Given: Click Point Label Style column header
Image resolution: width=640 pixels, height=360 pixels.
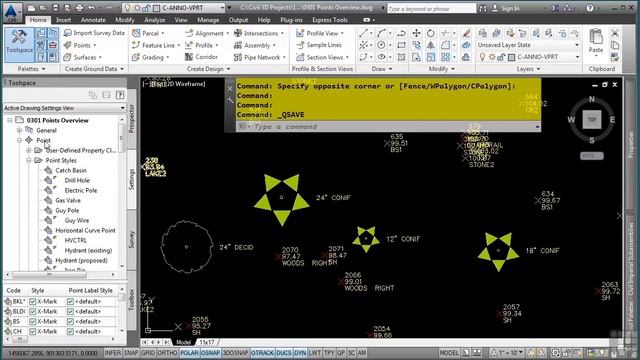Looking at the screenshot, I should [91, 290].
